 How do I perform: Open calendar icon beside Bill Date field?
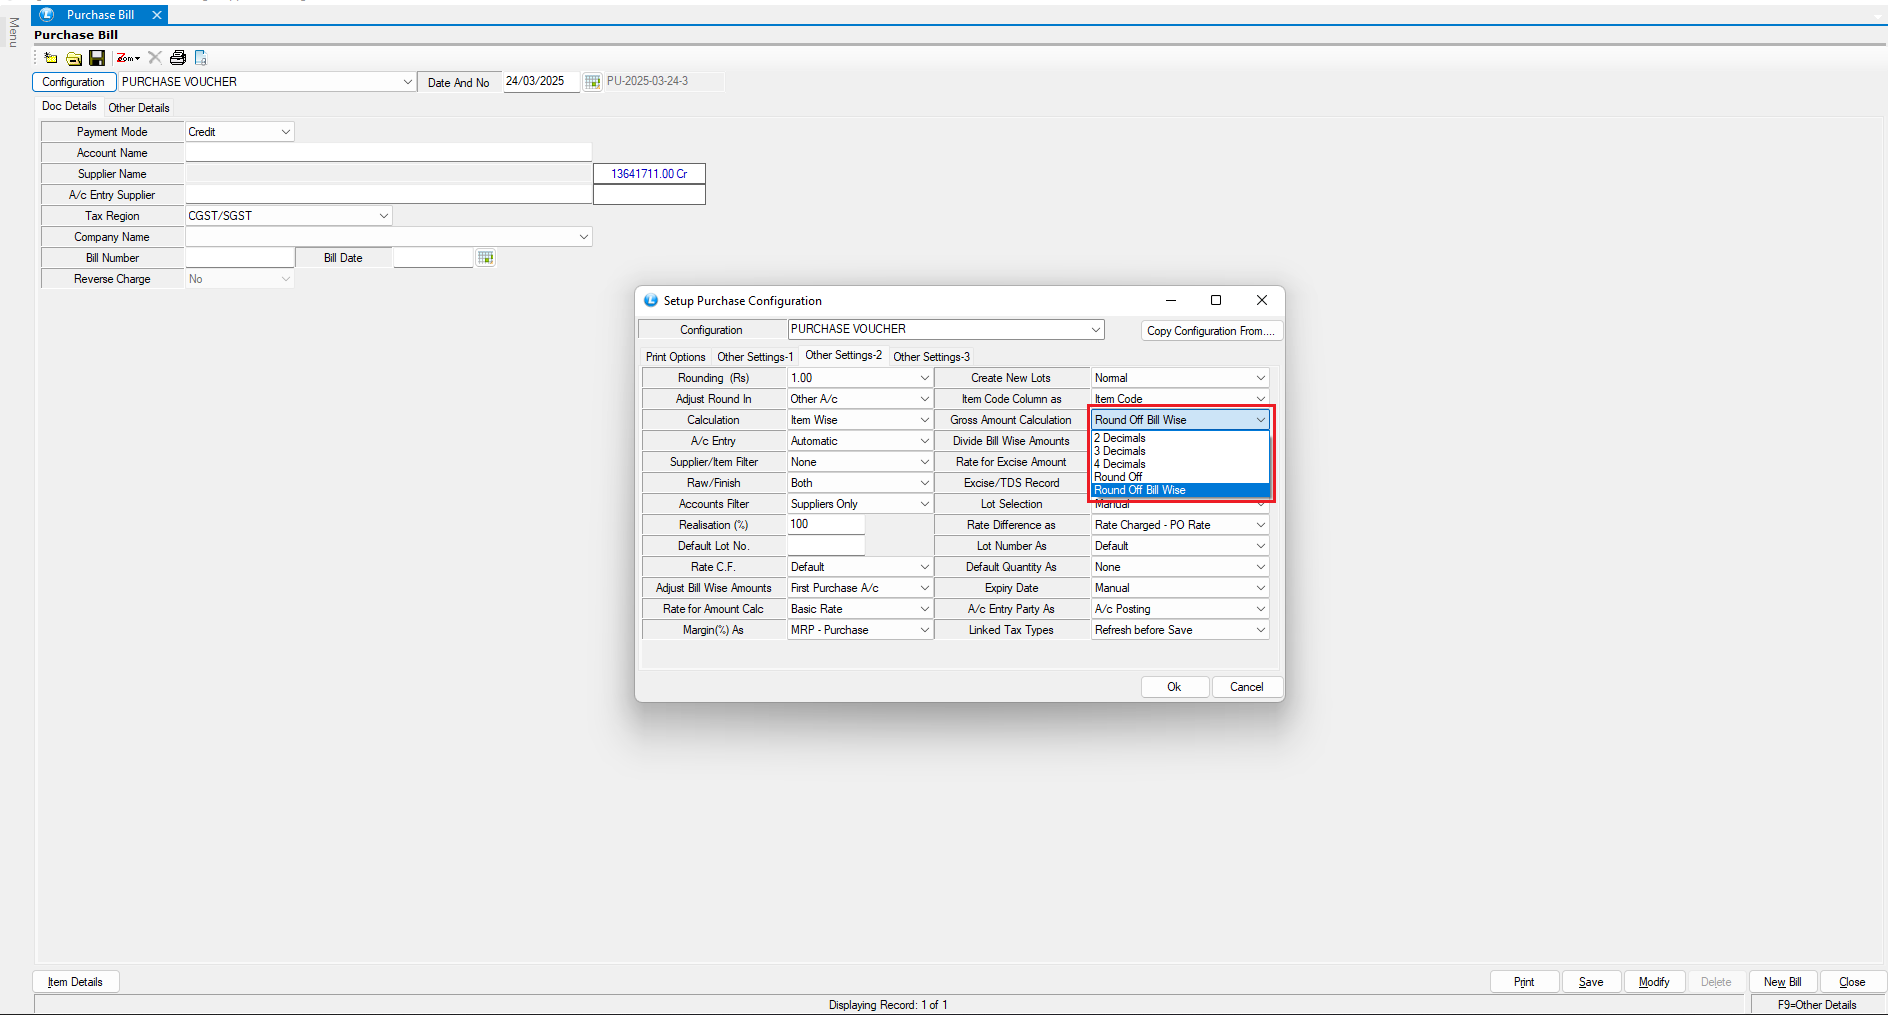pyautogui.click(x=486, y=258)
